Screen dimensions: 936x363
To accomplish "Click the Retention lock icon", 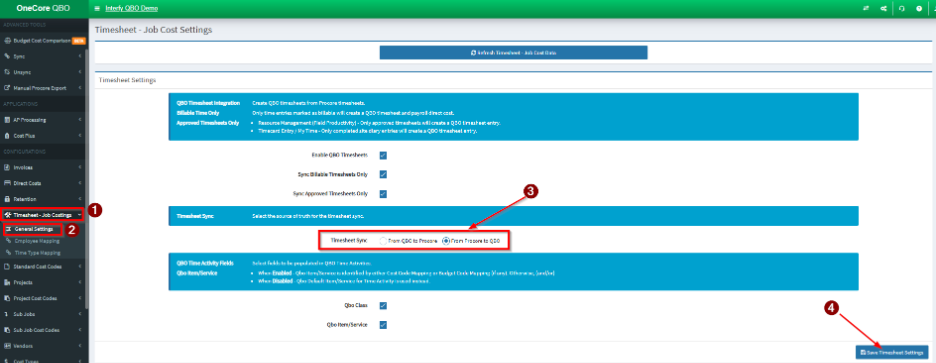I will pos(7,199).
